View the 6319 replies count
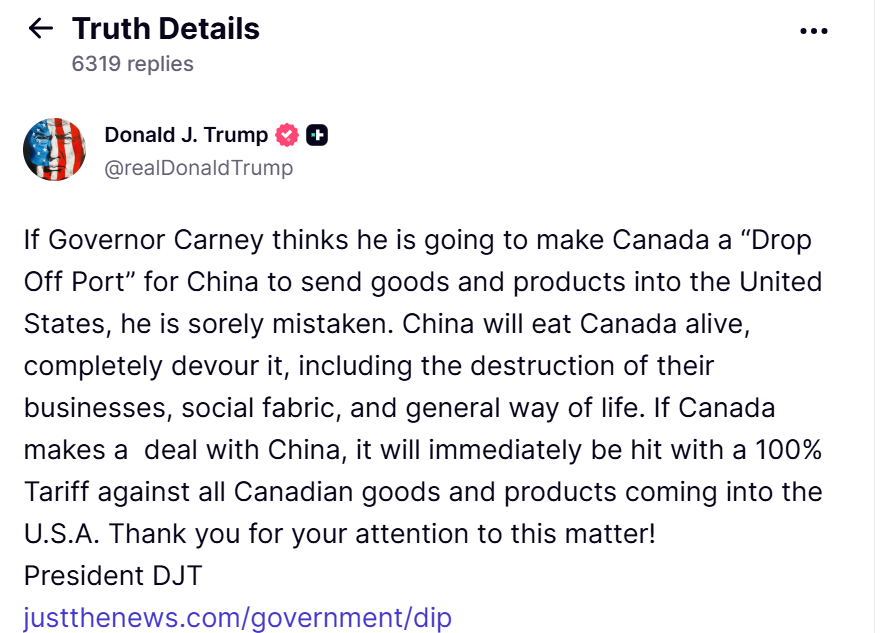888x633 pixels. (x=132, y=64)
